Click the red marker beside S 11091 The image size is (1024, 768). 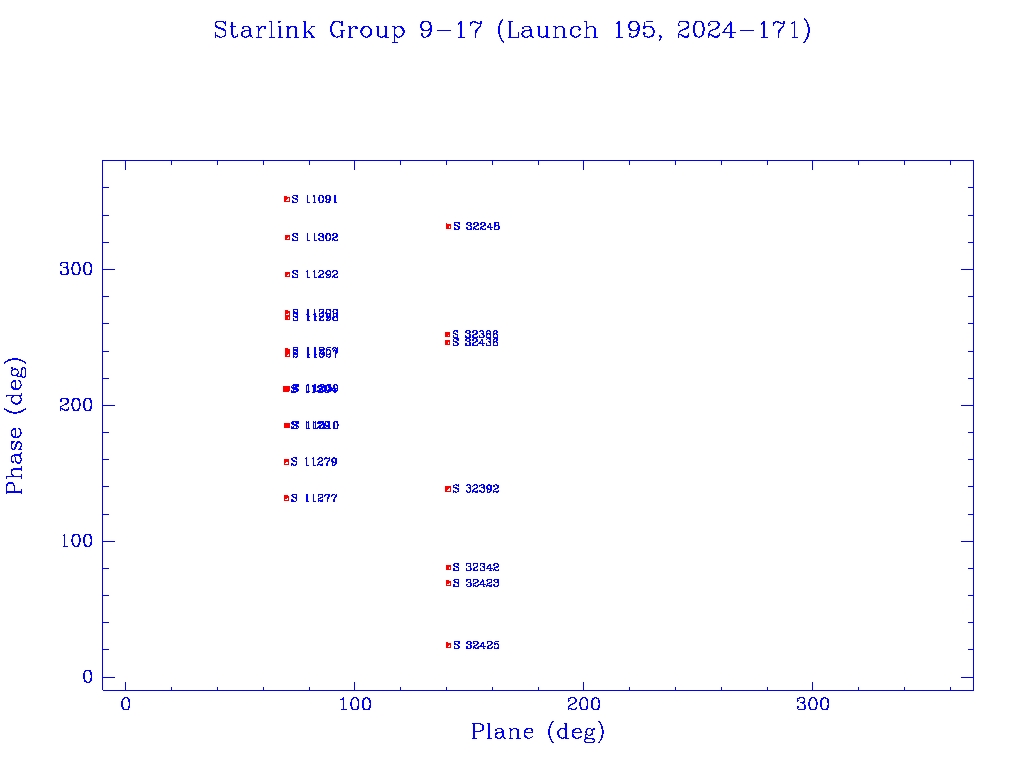point(287,199)
